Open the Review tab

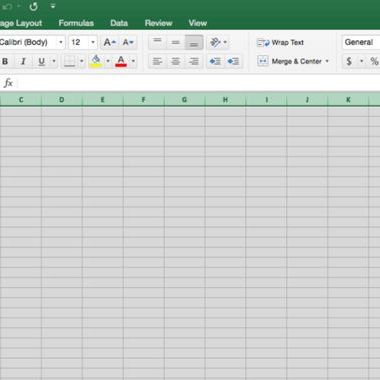(x=158, y=23)
